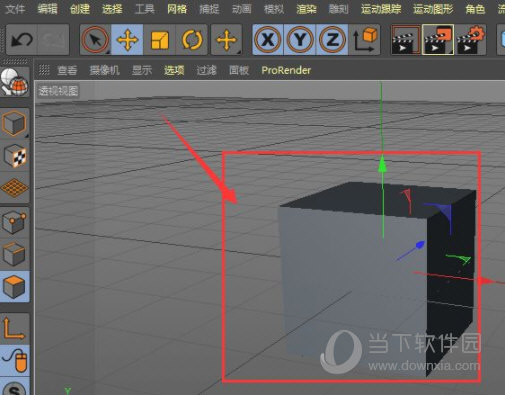Click the green Y-axis arrow handle
The height and width of the screenshot is (395, 505).
382,164
